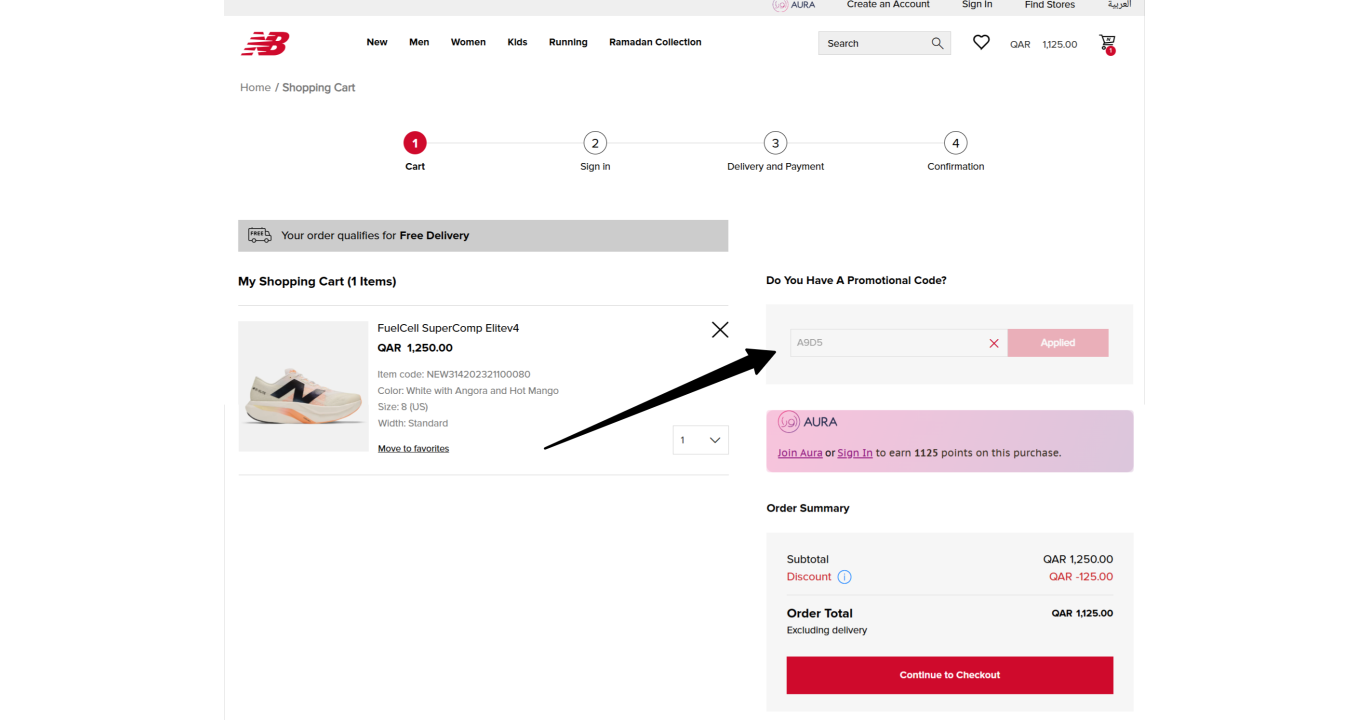
Task: Click the Home breadcrumb
Action: [x=255, y=88]
